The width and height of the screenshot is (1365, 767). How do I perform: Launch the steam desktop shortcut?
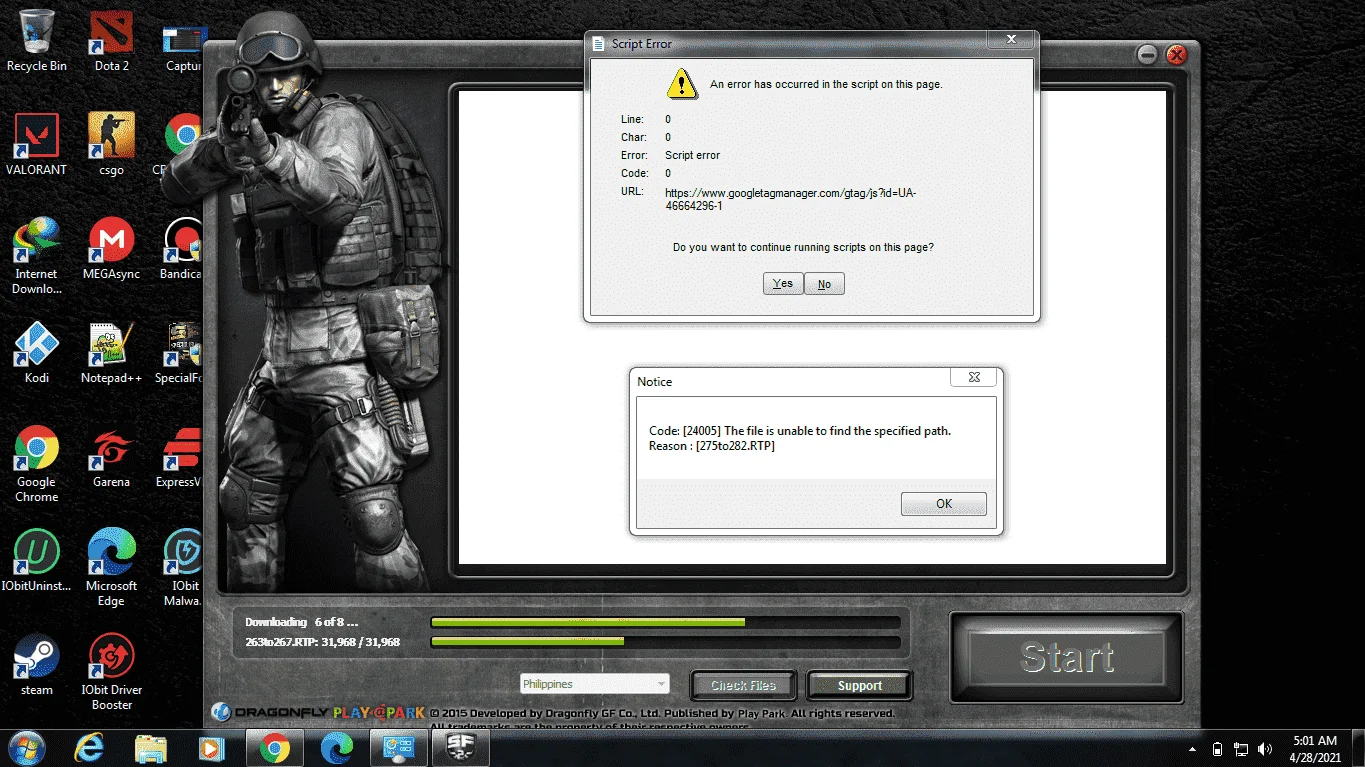[37, 664]
